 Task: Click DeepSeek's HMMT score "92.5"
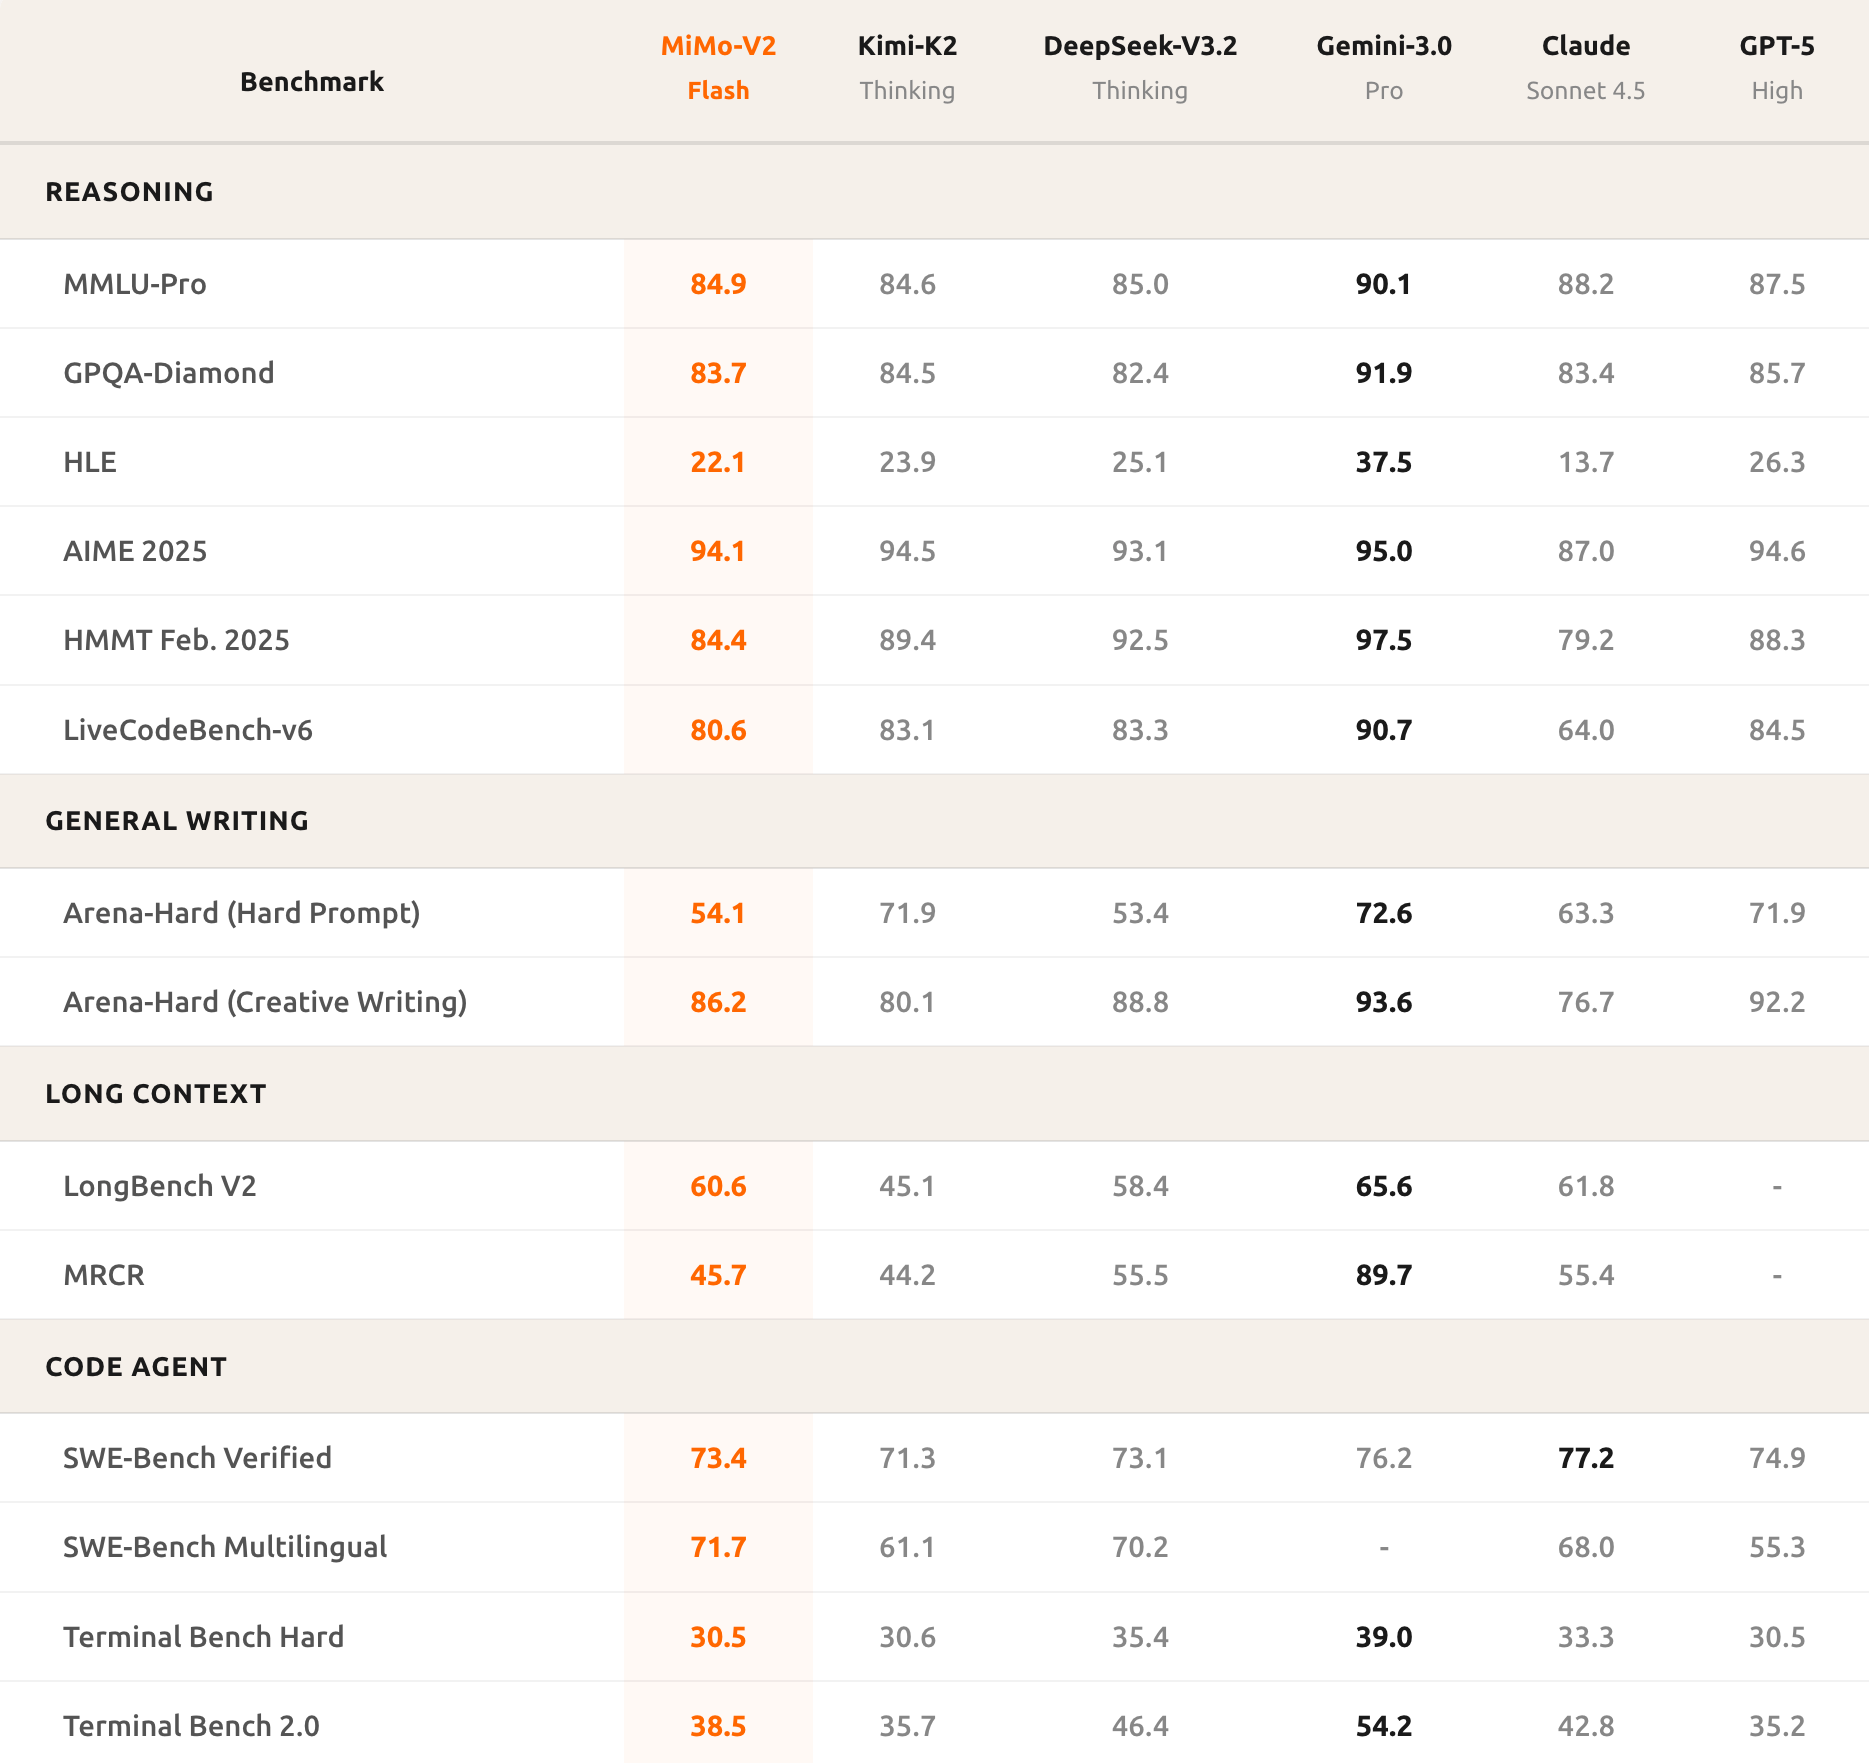[x=1140, y=640]
